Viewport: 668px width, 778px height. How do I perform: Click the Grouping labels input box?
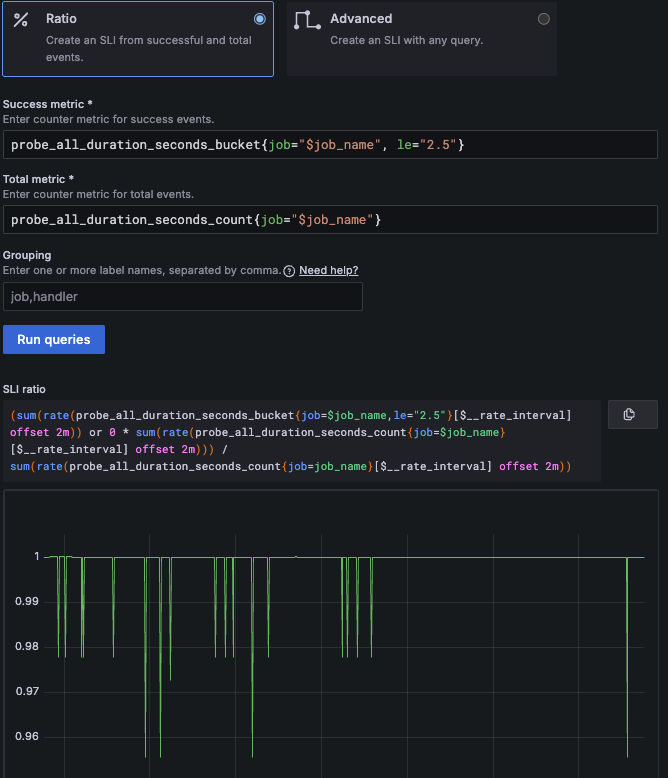coord(183,297)
